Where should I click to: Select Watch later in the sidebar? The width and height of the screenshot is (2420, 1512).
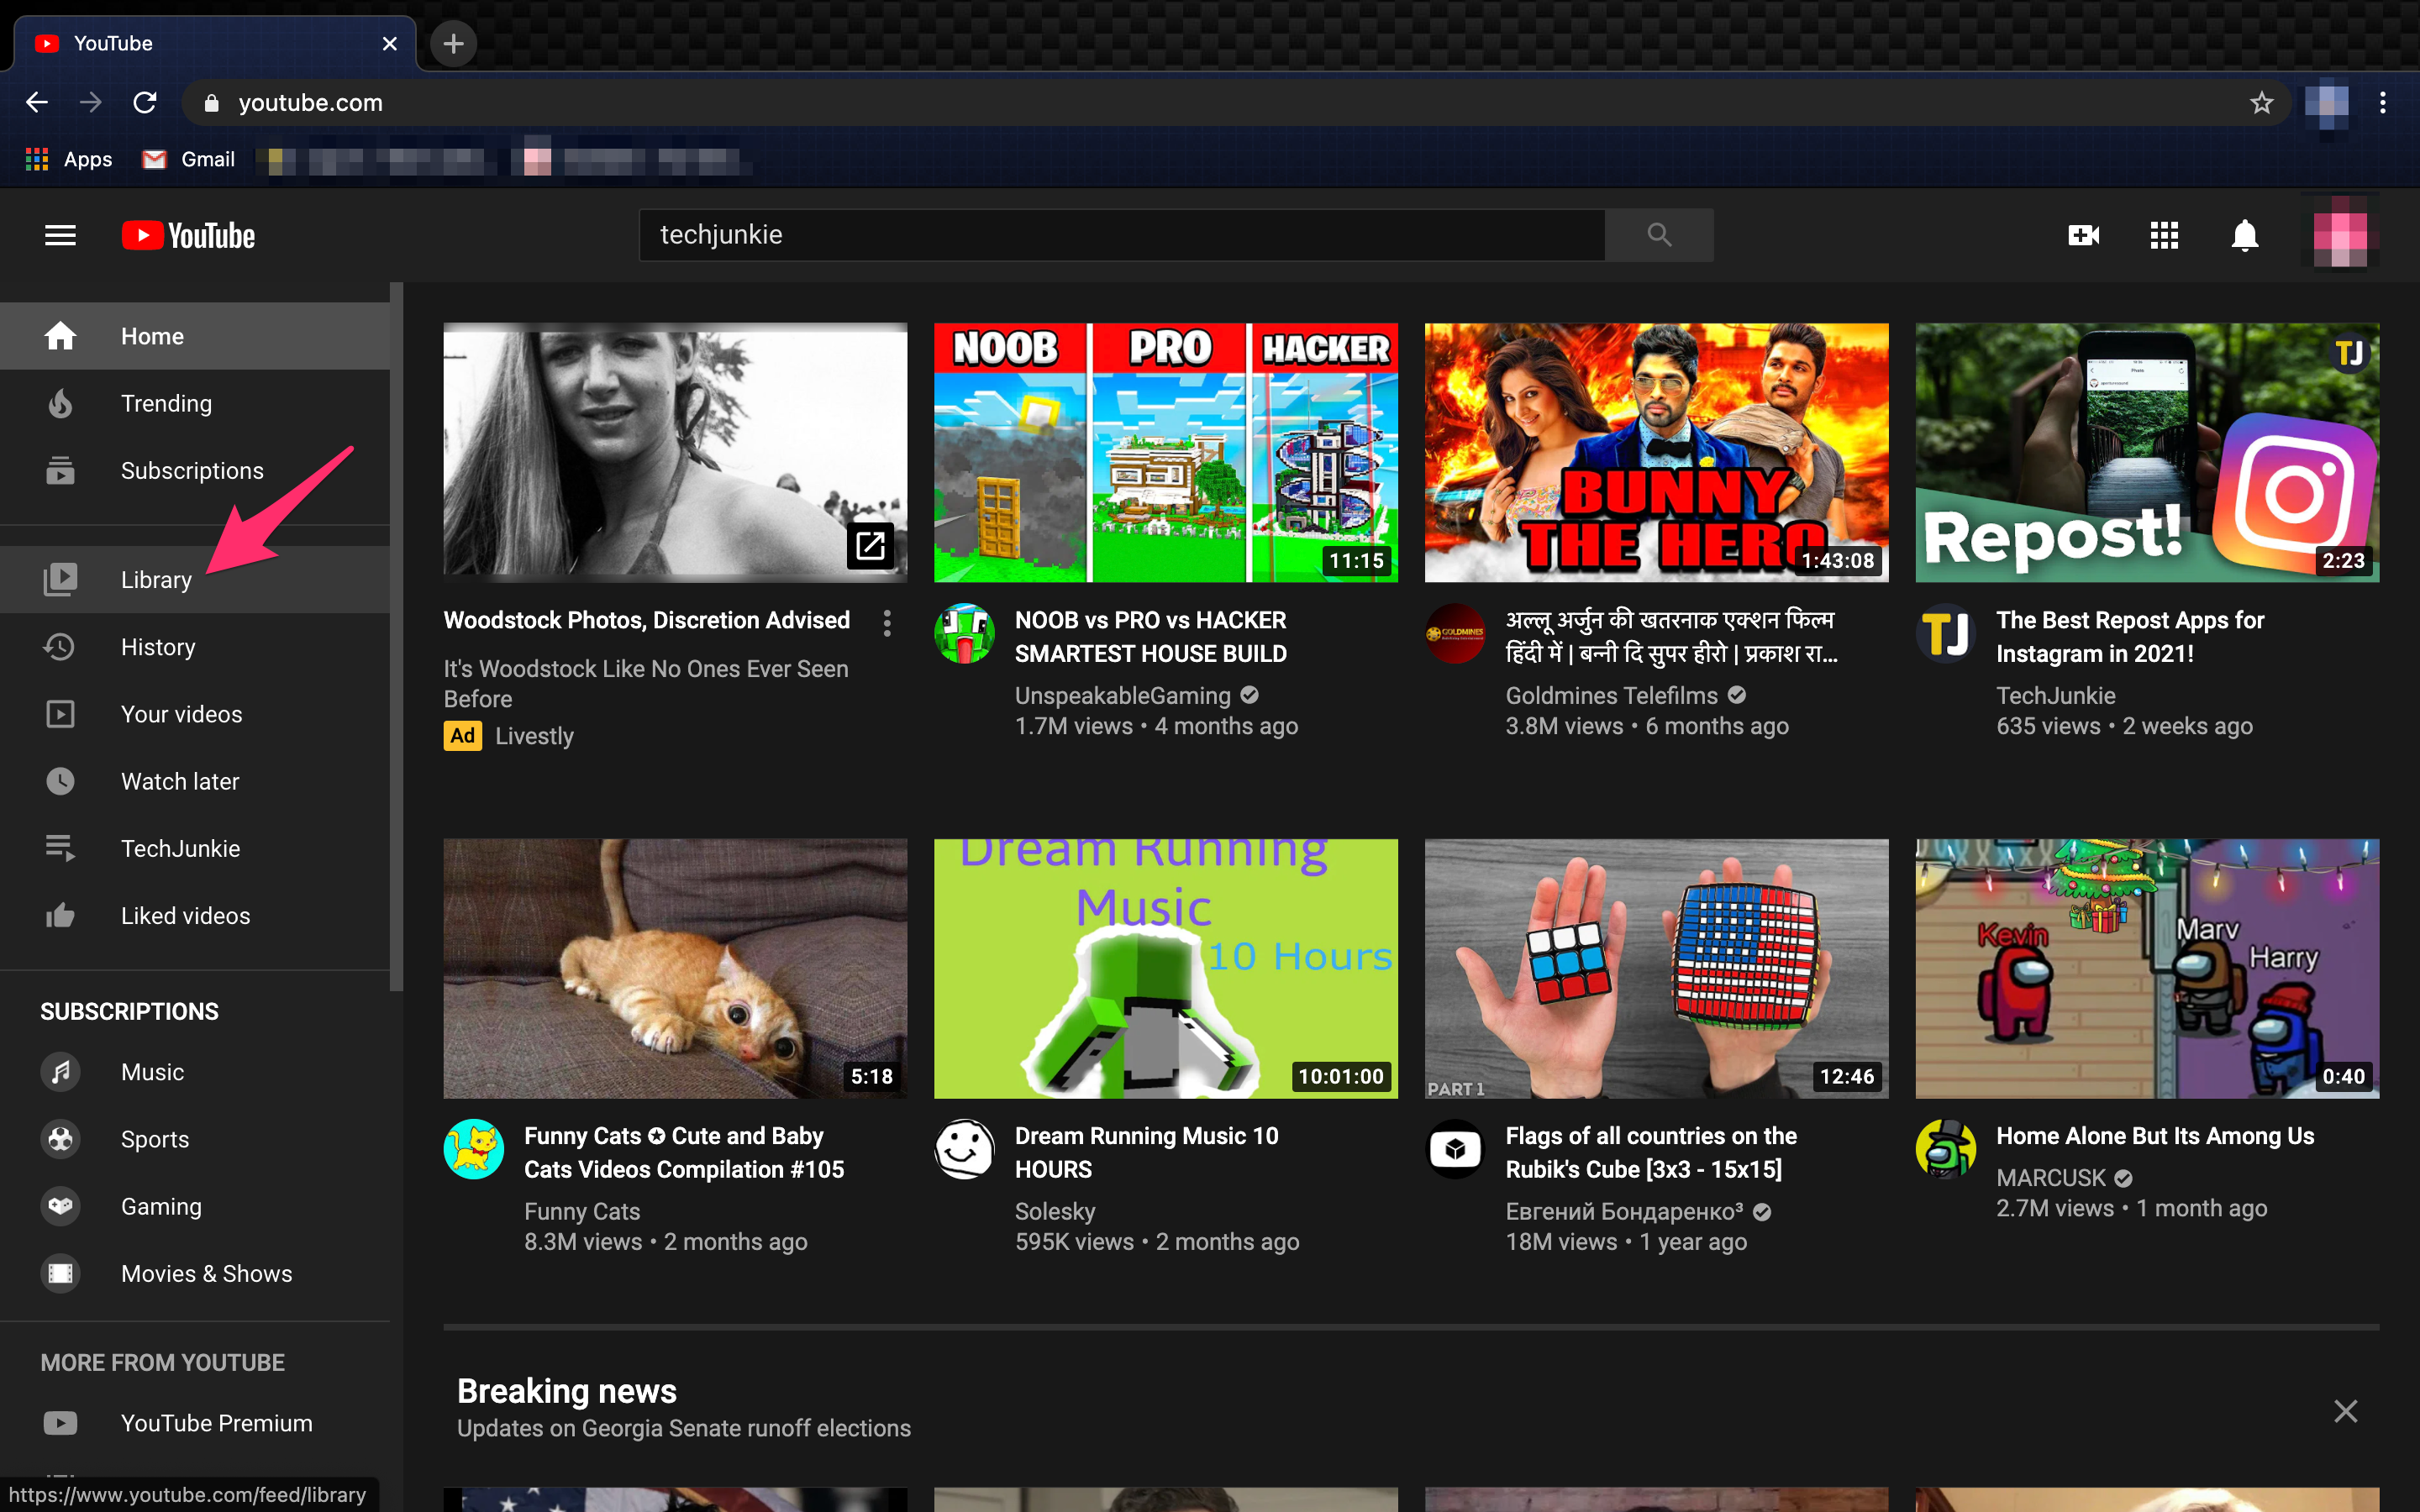click(180, 781)
